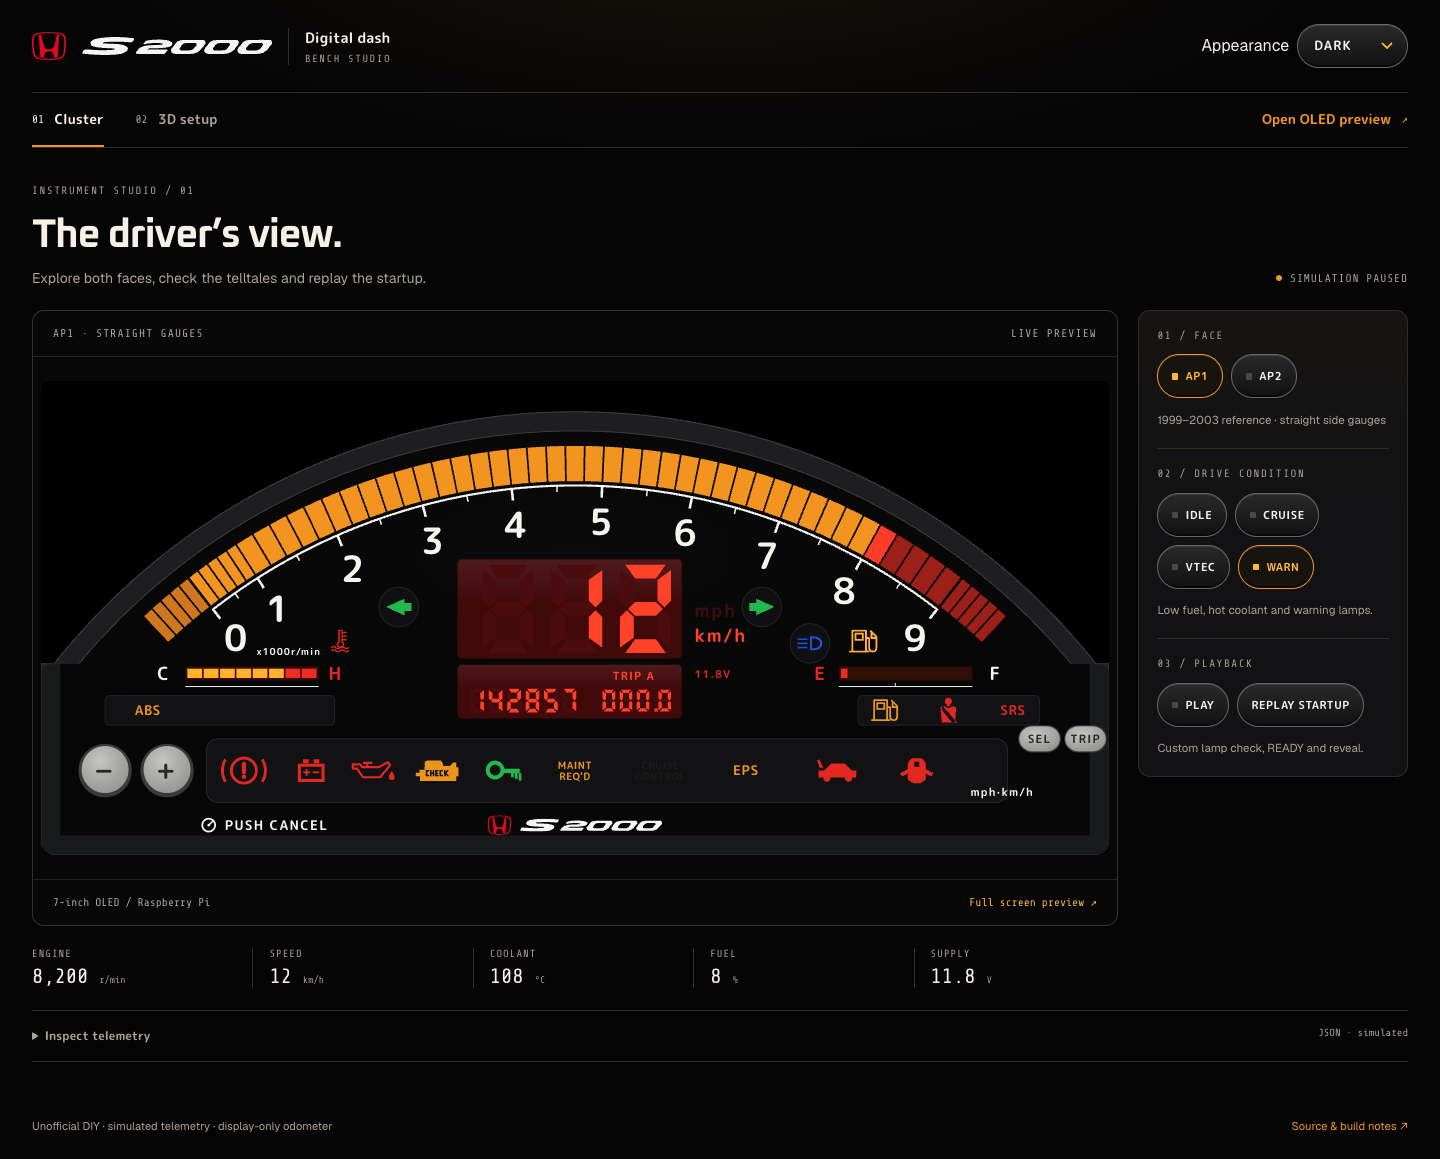Click the Honda badge at cluster bottom
Screen dimensions: 1440x1159
(500, 825)
